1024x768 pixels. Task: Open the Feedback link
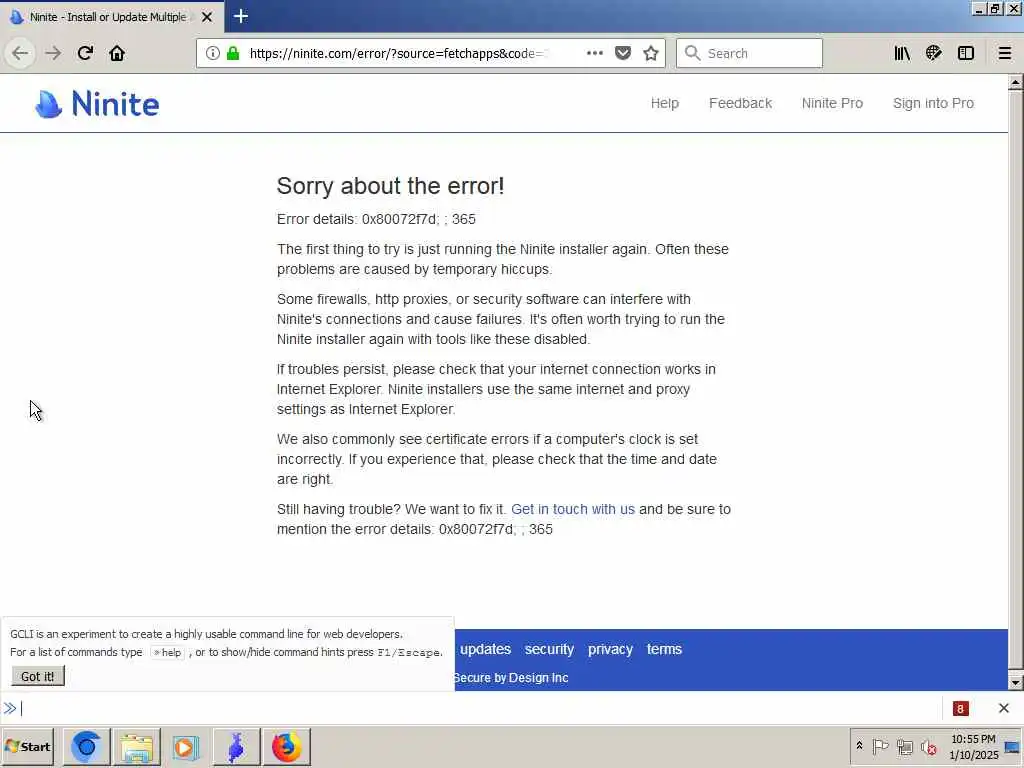tap(741, 103)
